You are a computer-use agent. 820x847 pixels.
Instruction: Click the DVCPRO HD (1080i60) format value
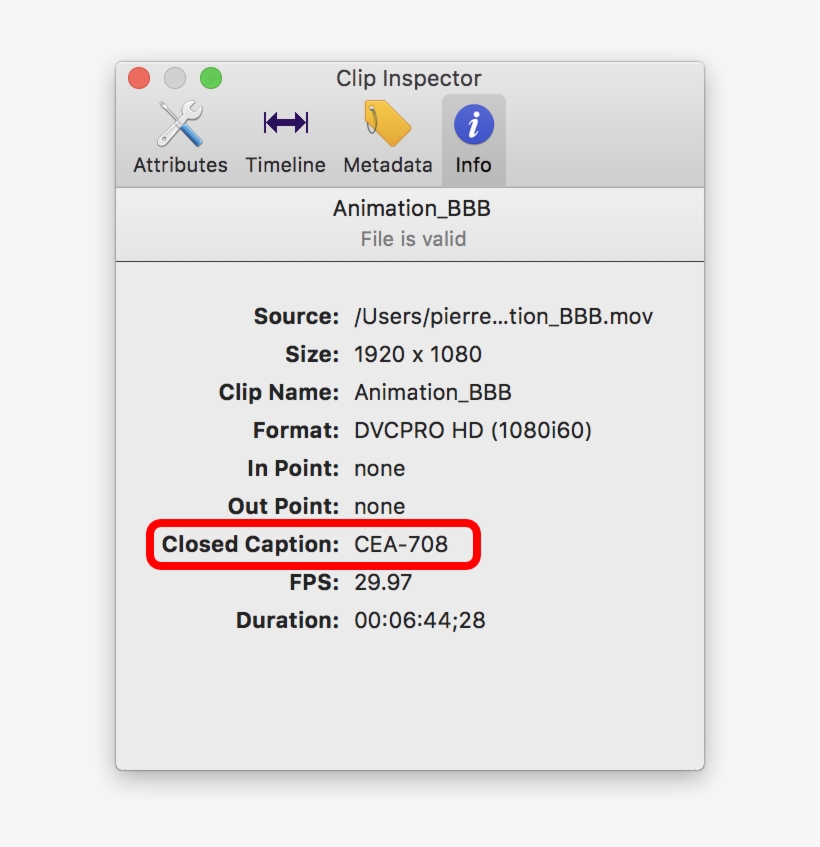tap(473, 431)
